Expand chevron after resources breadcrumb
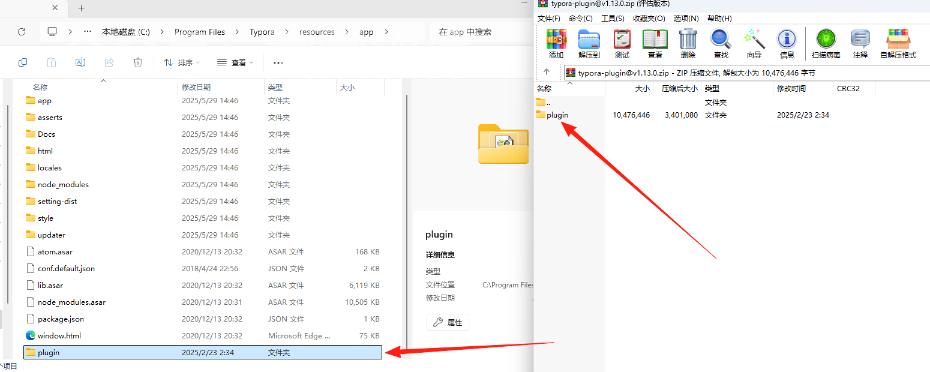The image size is (930, 372). (347, 32)
